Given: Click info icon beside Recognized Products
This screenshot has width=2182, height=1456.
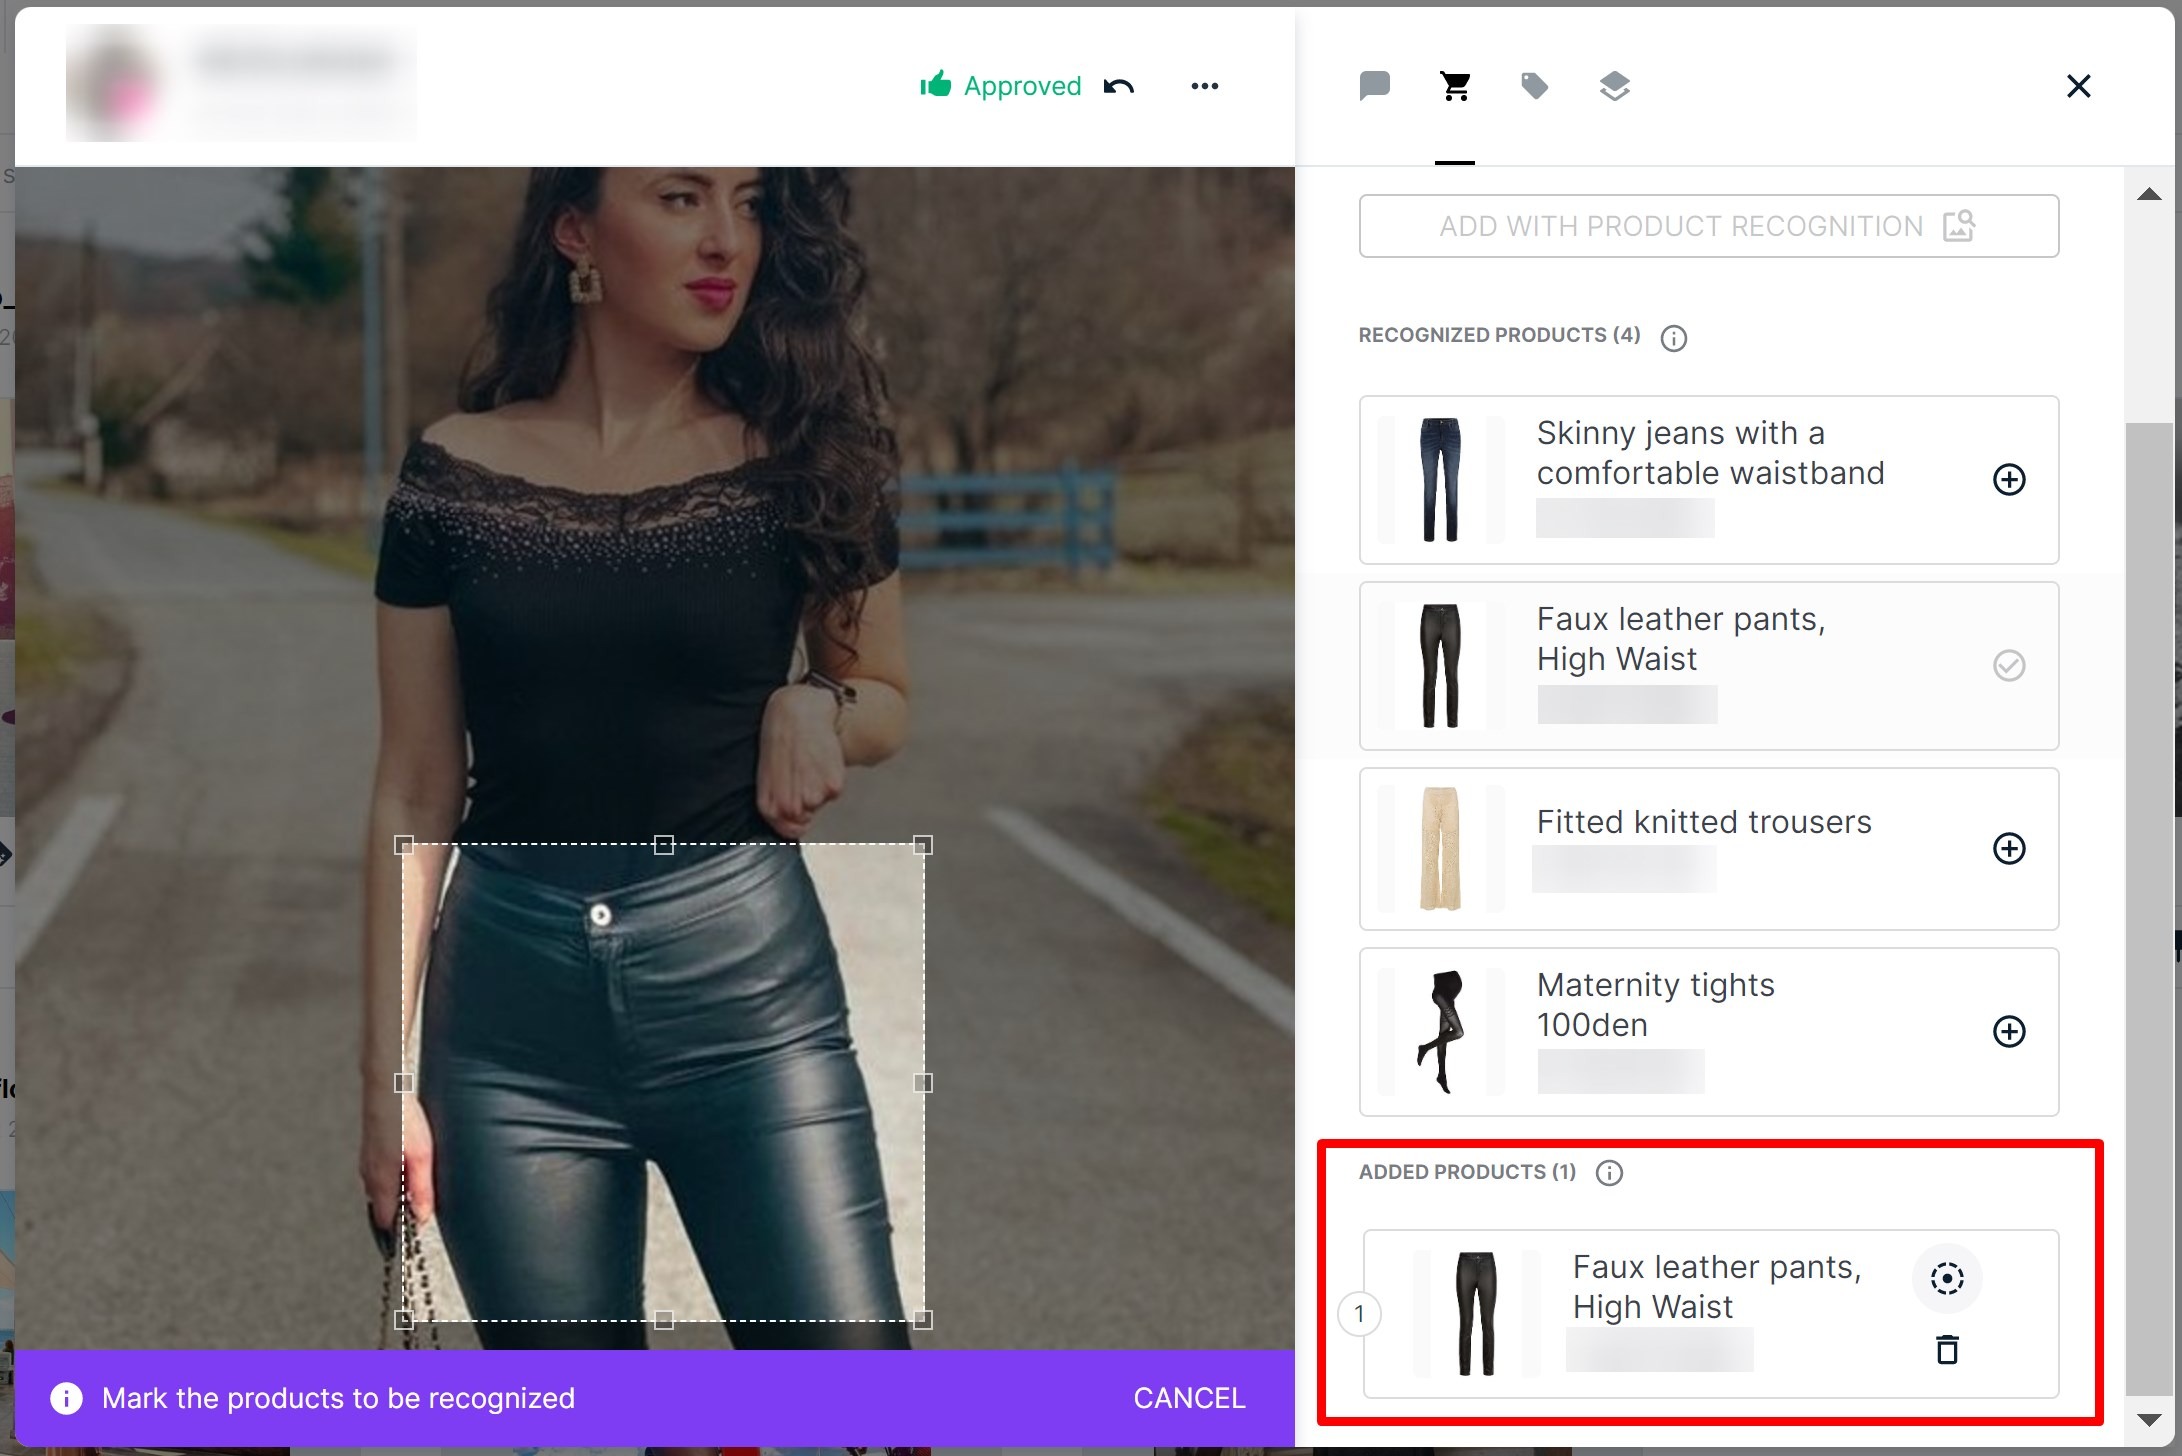Looking at the screenshot, I should click(1673, 338).
